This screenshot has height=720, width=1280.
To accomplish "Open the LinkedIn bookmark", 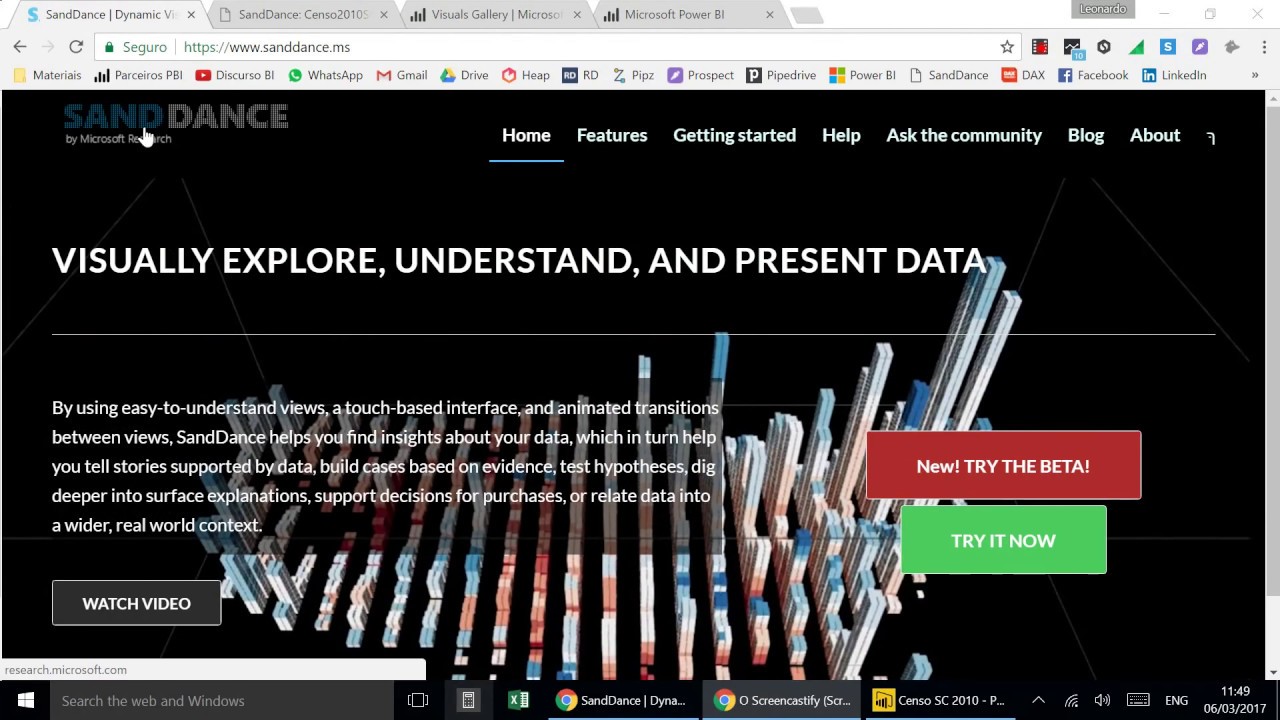I will coord(1175,75).
